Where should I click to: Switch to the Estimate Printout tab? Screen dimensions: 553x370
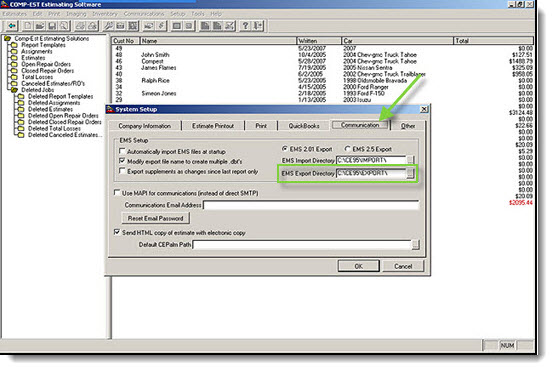point(213,126)
